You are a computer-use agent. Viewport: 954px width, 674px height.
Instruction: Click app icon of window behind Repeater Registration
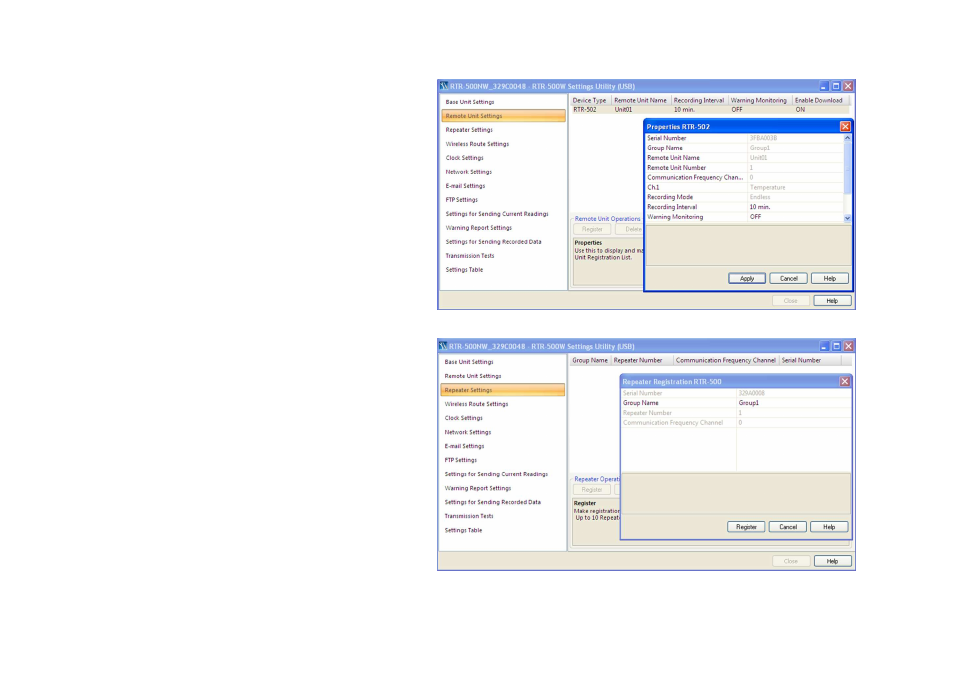tap(443, 346)
